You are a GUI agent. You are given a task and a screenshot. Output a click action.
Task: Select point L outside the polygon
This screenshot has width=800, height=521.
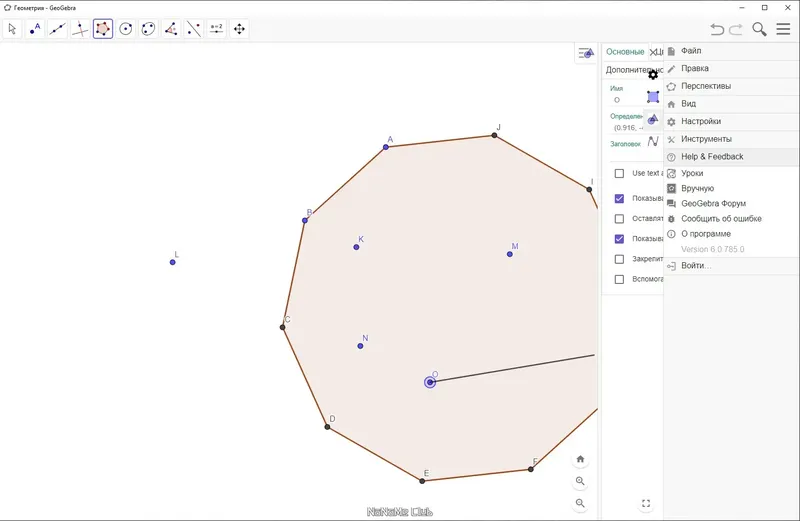pyautogui.click(x=172, y=262)
